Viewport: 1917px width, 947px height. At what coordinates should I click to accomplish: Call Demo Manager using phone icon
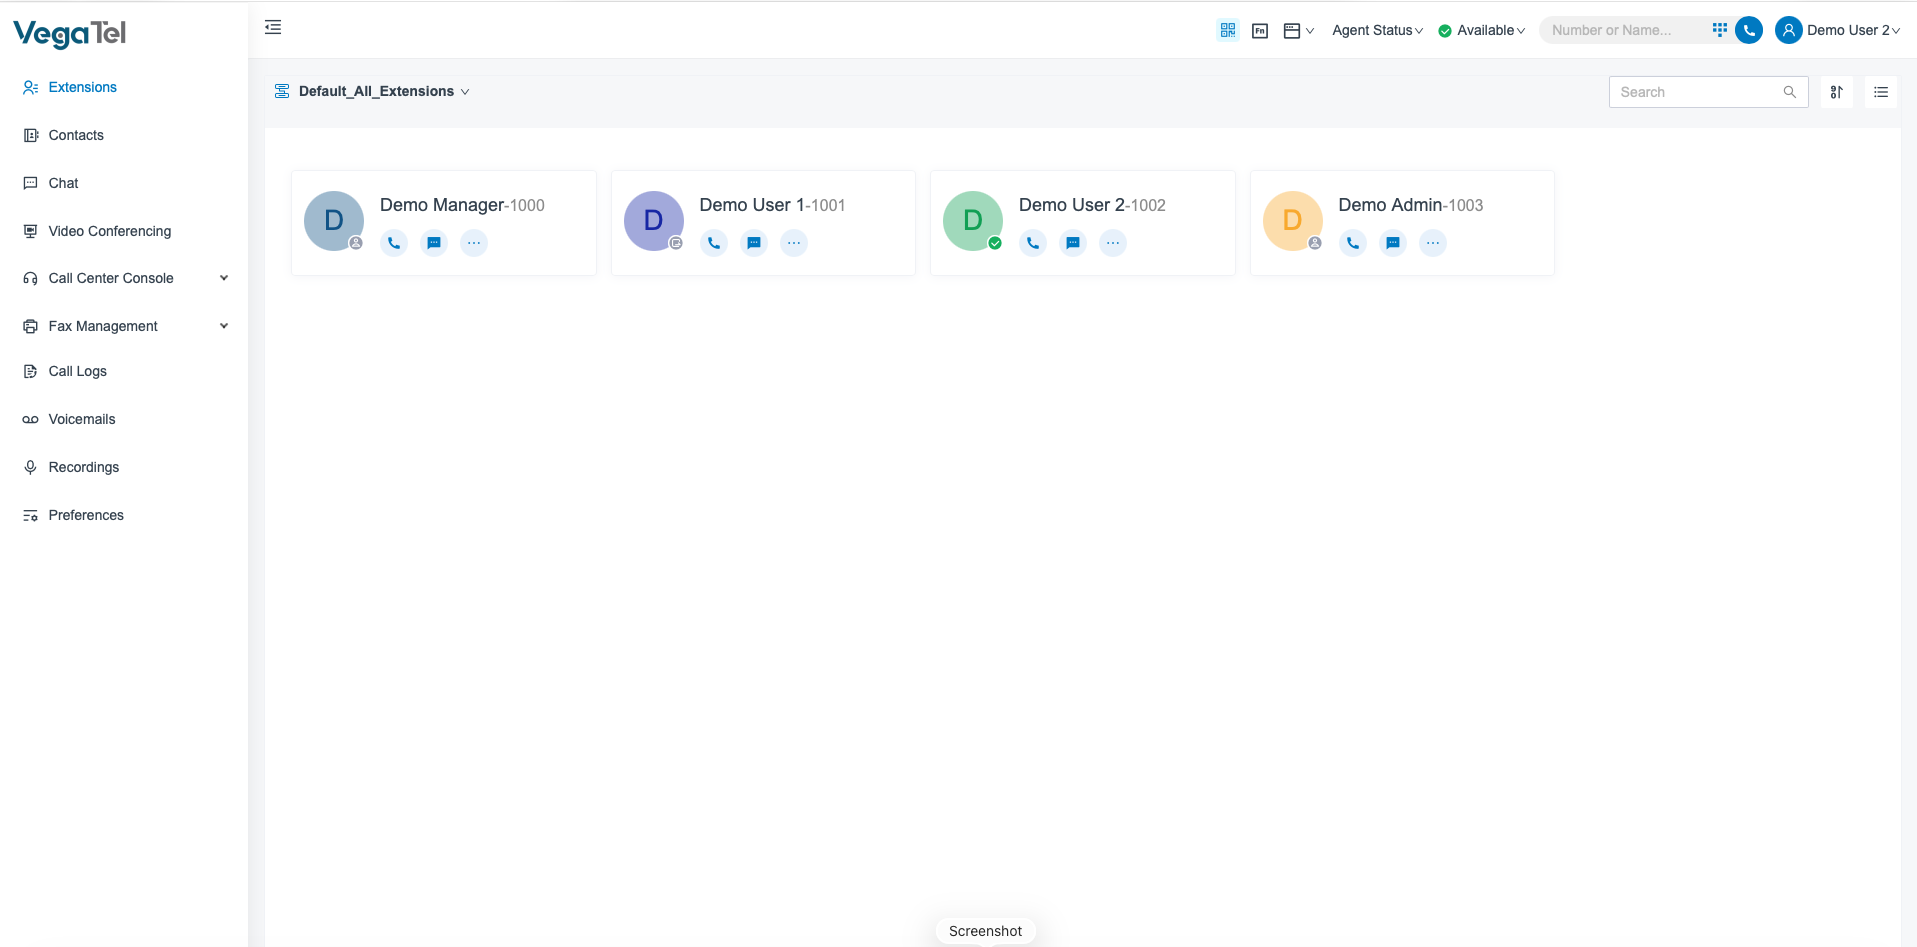(x=394, y=243)
